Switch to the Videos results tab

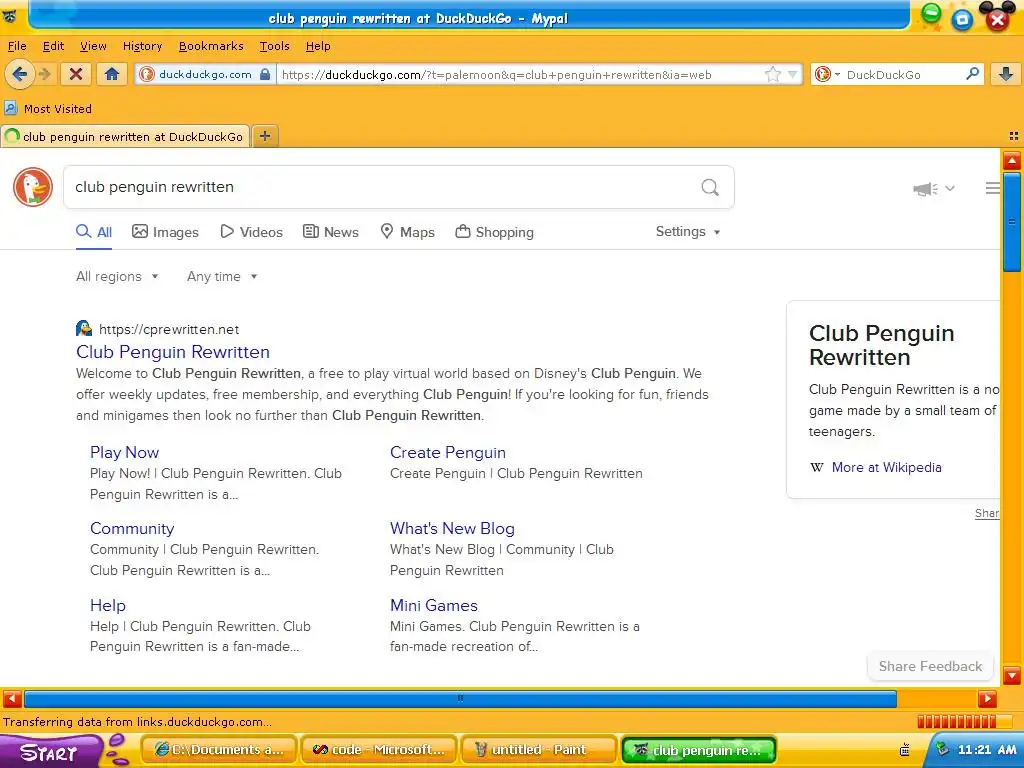tap(251, 232)
